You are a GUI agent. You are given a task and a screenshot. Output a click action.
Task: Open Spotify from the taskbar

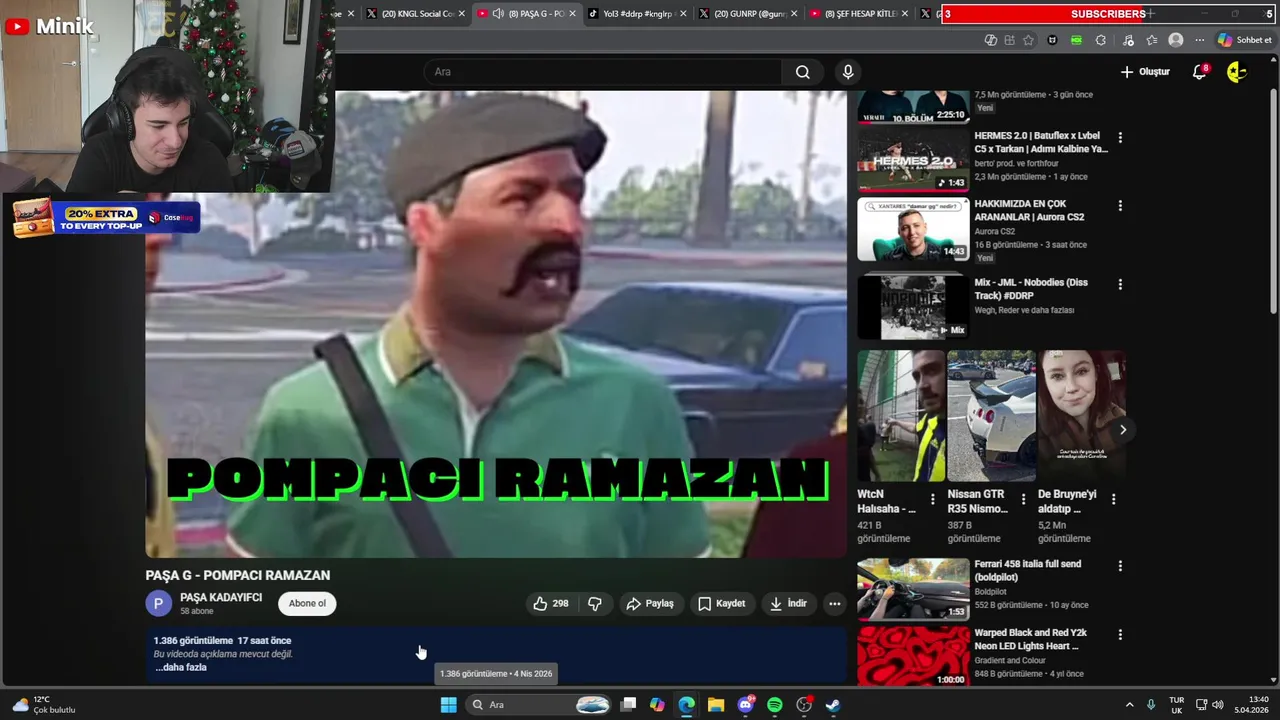click(775, 705)
